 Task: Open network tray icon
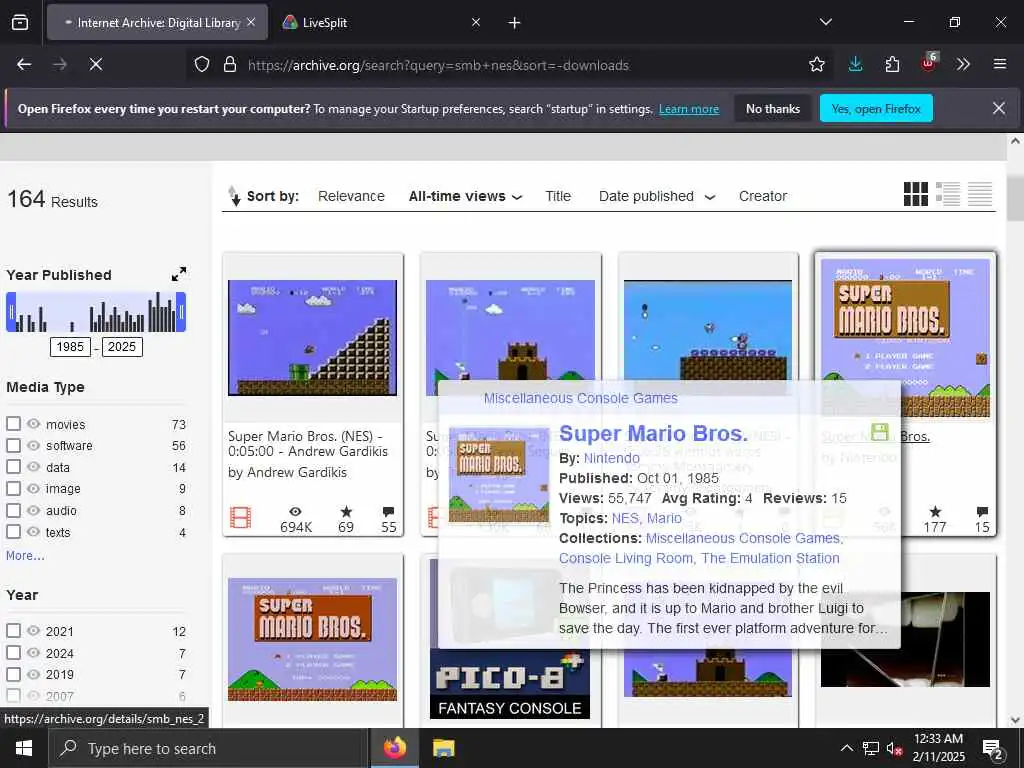[x=871, y=748]
